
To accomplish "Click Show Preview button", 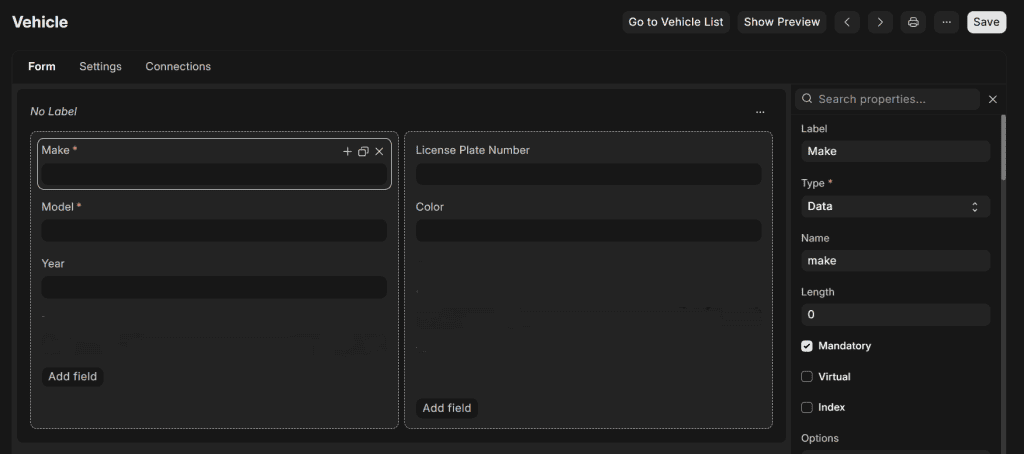I will point(782,22).
